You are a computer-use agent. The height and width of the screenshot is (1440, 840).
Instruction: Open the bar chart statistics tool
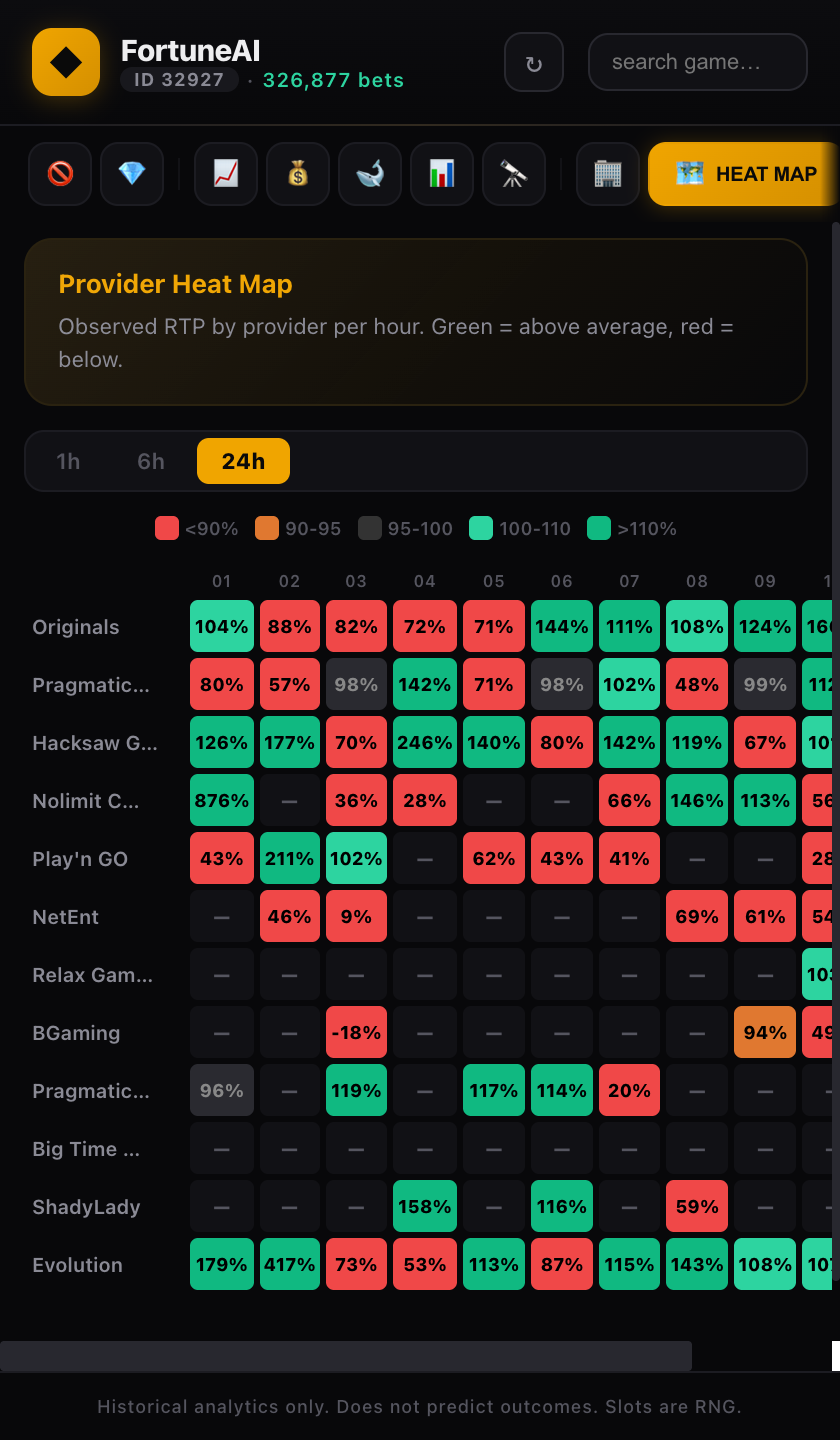441,173
